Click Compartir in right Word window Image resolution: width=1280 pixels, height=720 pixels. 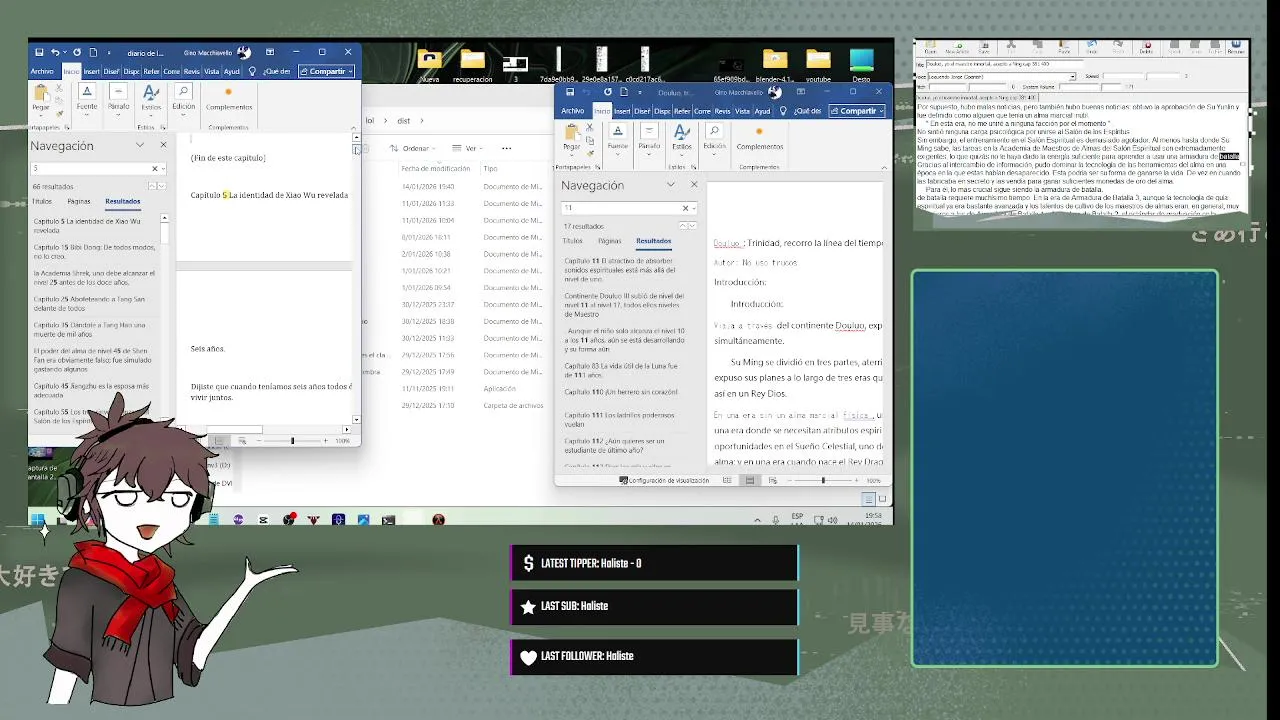[858, 111]
